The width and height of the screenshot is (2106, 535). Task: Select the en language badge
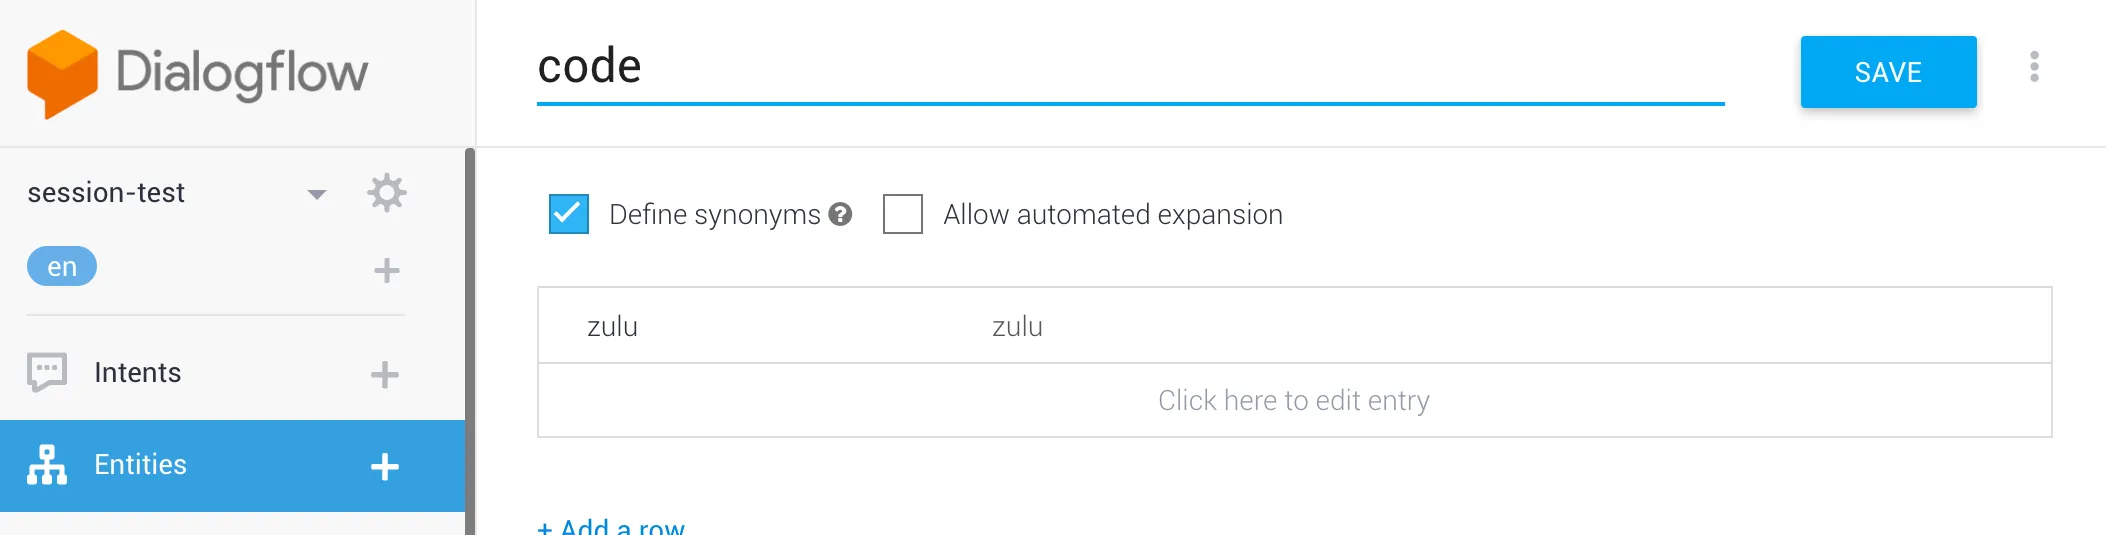pos(62,267)
